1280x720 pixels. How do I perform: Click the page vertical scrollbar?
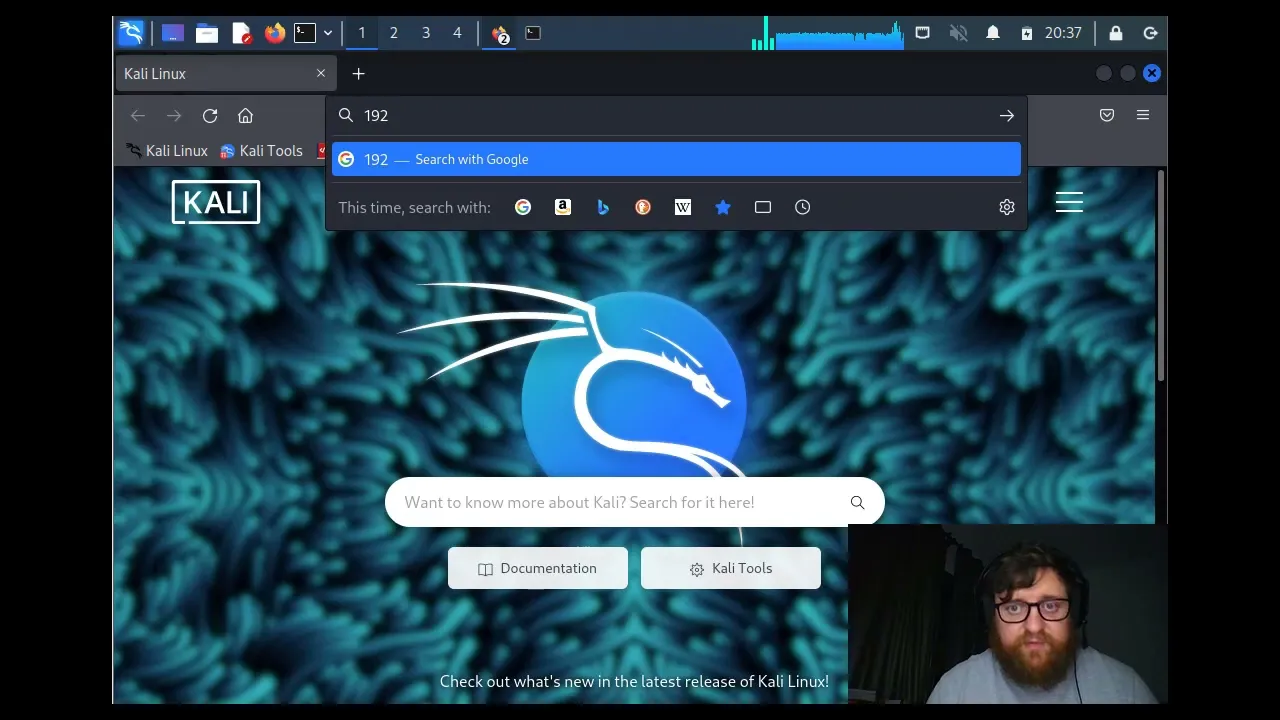[x=1161, y=275]
